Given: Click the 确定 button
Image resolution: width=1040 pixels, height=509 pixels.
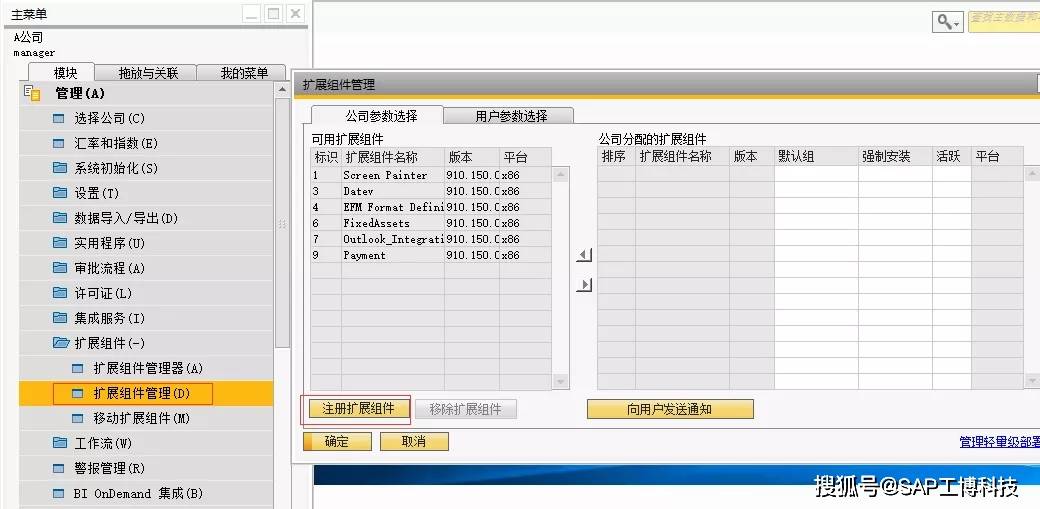Looking at the screenshot, I should coord(337,441).
